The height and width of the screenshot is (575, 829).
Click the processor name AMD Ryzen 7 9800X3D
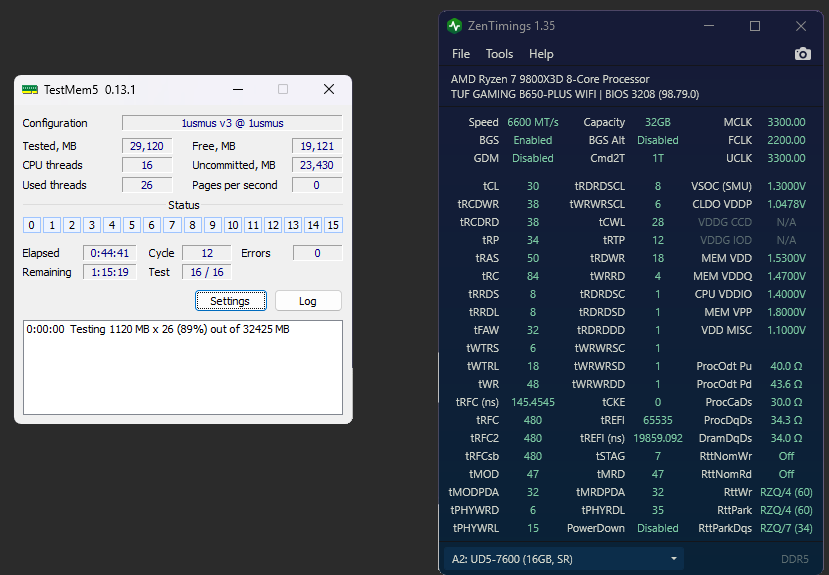[x=550, y=79]
